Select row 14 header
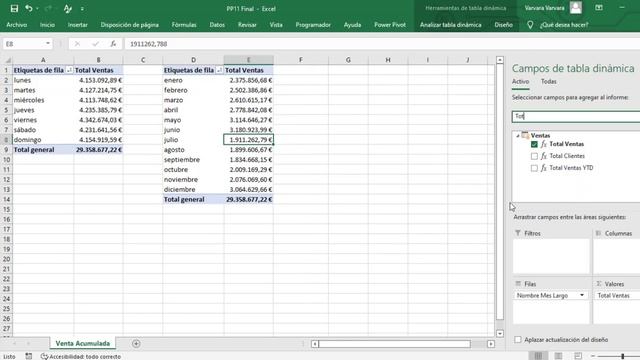The width and height of the screenshot is (640, 360). [6, 199]
